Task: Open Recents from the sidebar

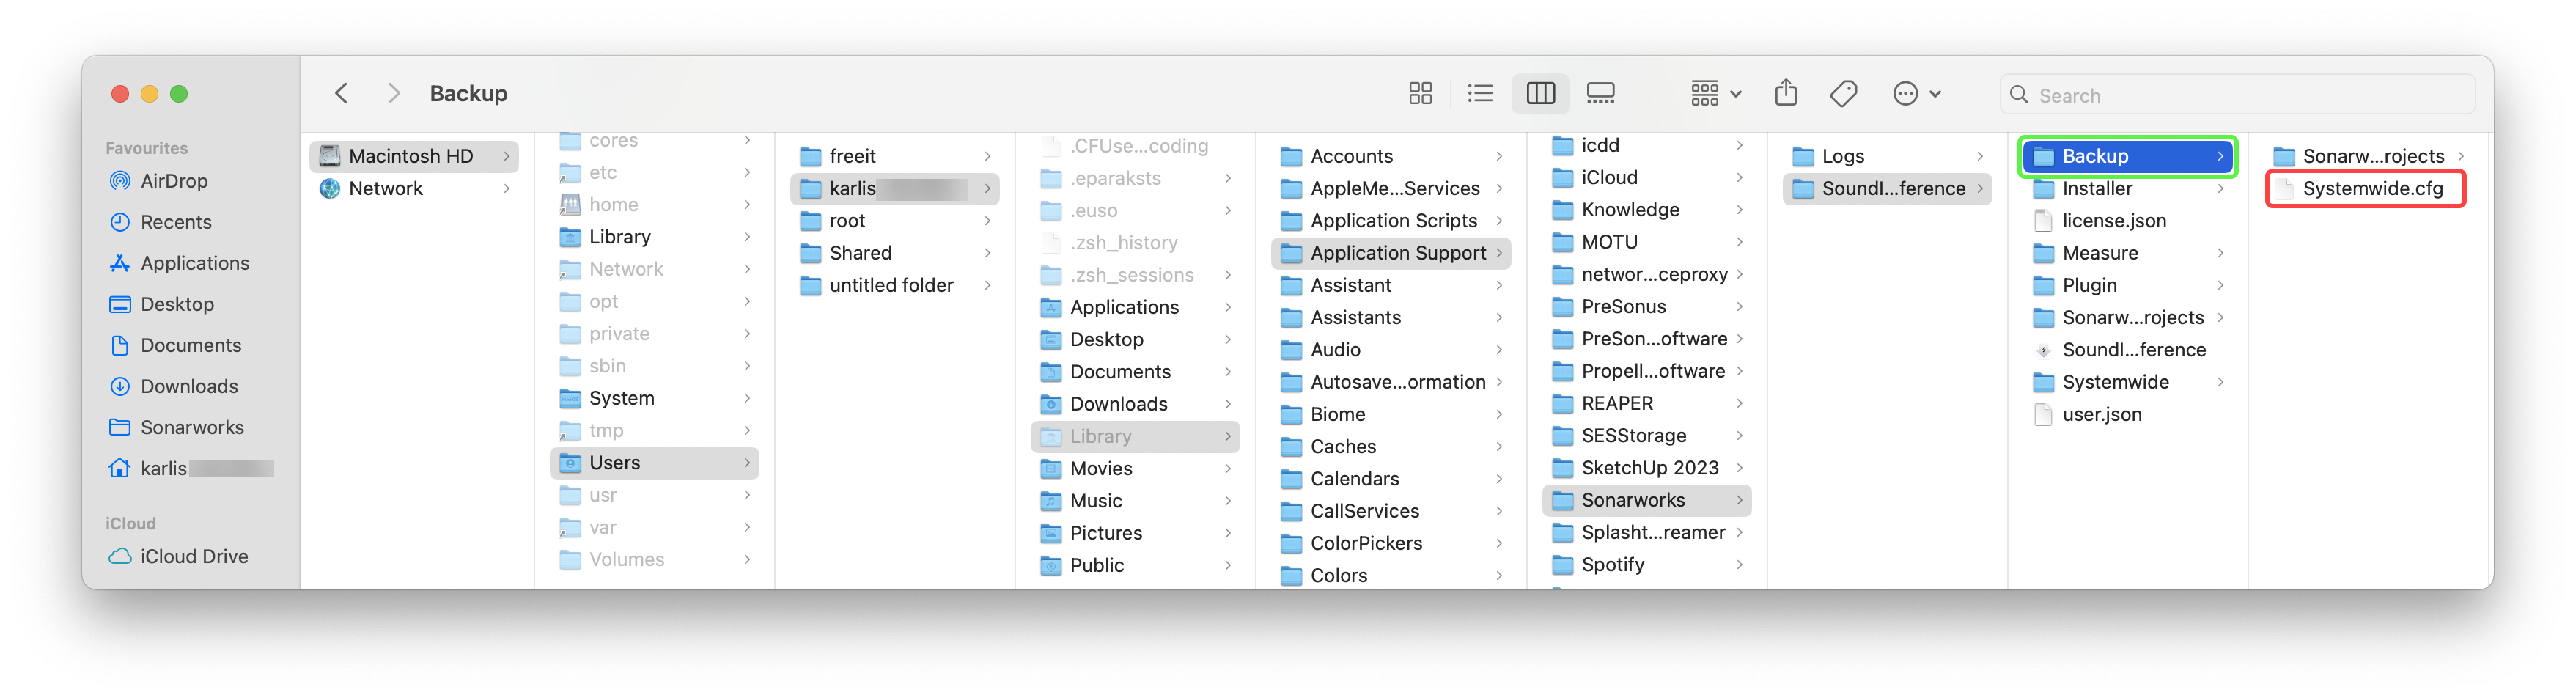Action: (176, 222)
